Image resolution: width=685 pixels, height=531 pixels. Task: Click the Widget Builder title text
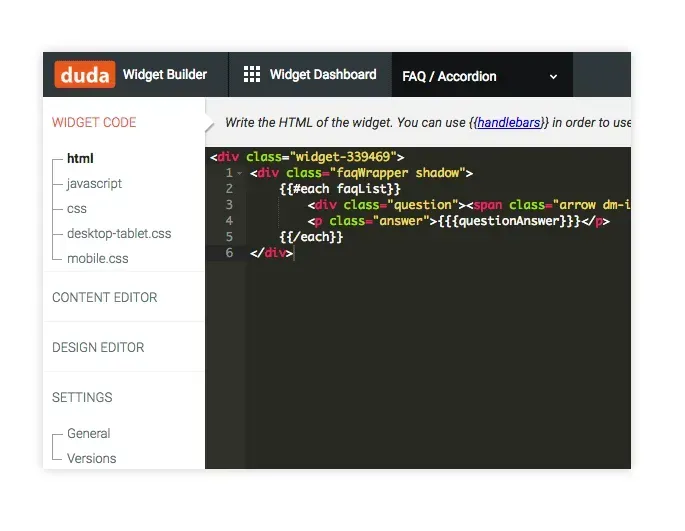click(165, 74)
